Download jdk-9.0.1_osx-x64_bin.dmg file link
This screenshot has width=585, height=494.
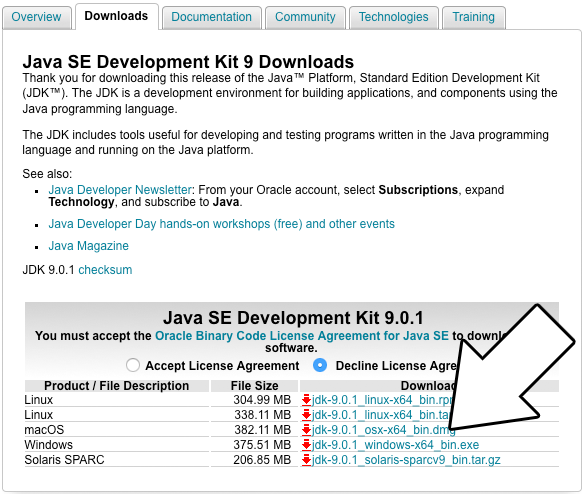tap(384, 429)
